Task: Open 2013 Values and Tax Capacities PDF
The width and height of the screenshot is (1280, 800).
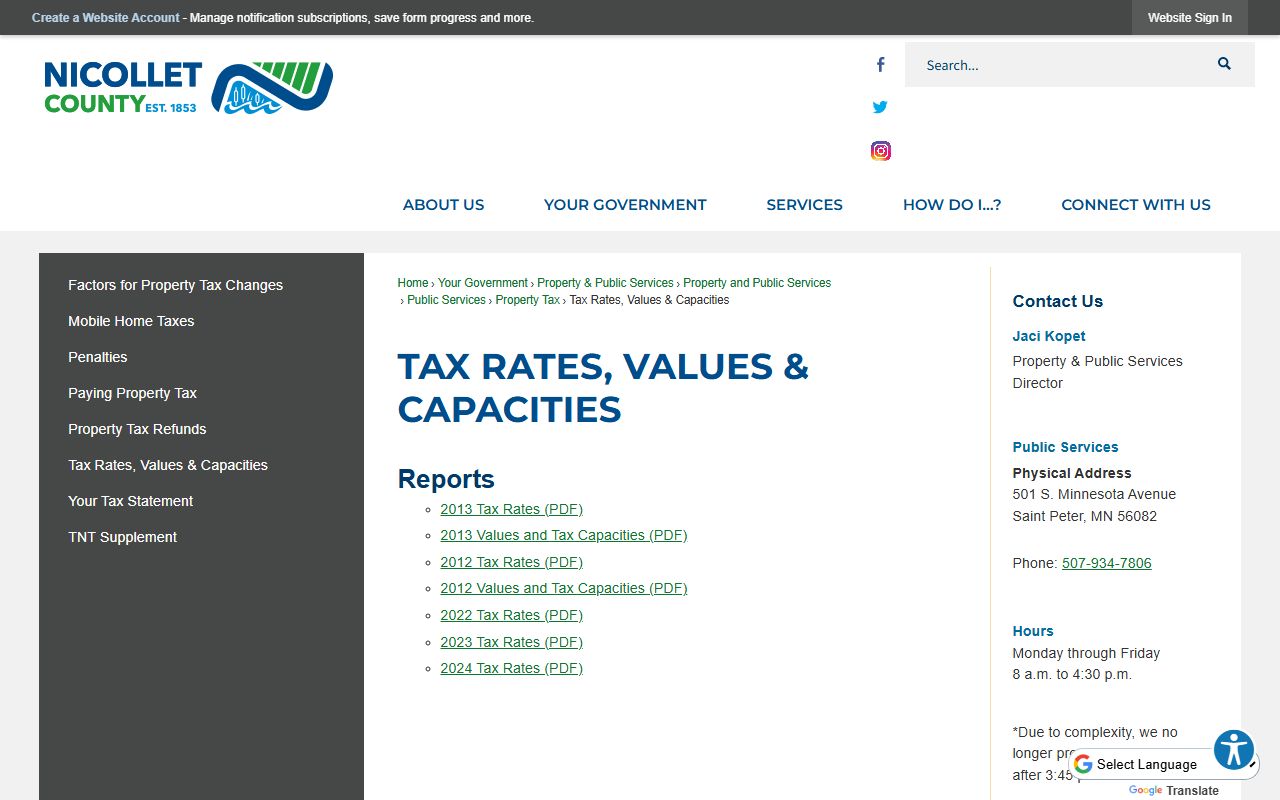Action: [x=563, y=535]
